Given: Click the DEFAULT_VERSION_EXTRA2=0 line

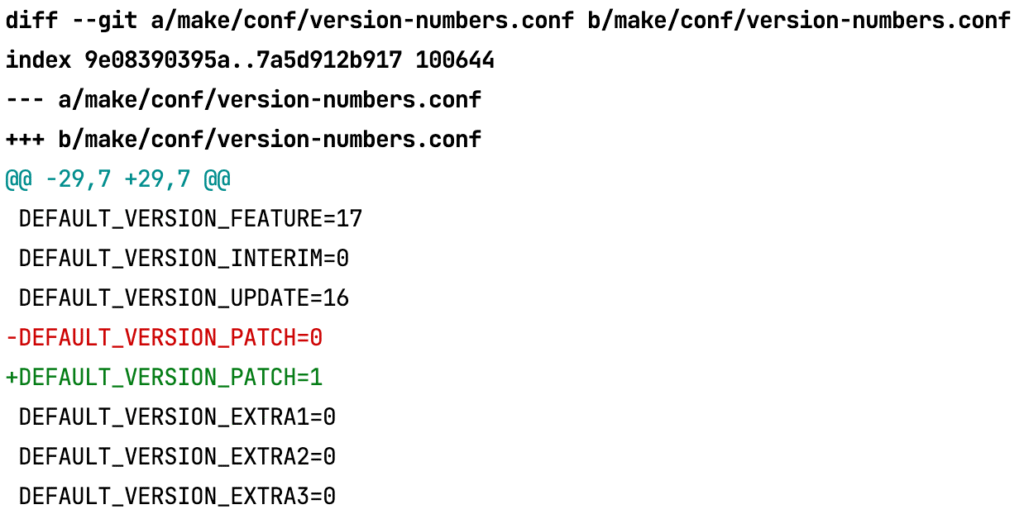Looking at the screenshot, I should tap(177, 456).
